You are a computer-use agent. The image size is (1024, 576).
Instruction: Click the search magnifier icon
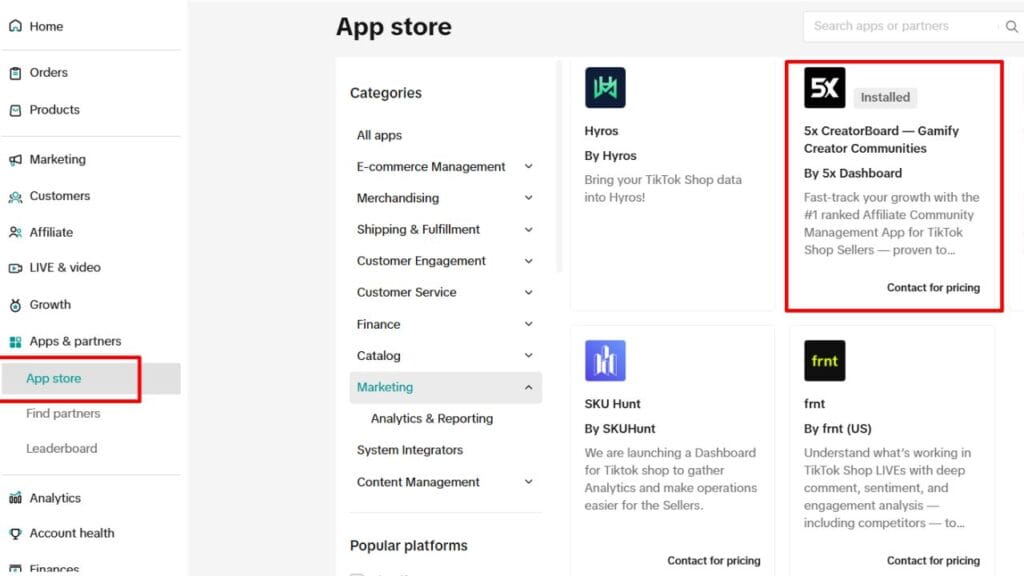click(x=1011, y=27)
